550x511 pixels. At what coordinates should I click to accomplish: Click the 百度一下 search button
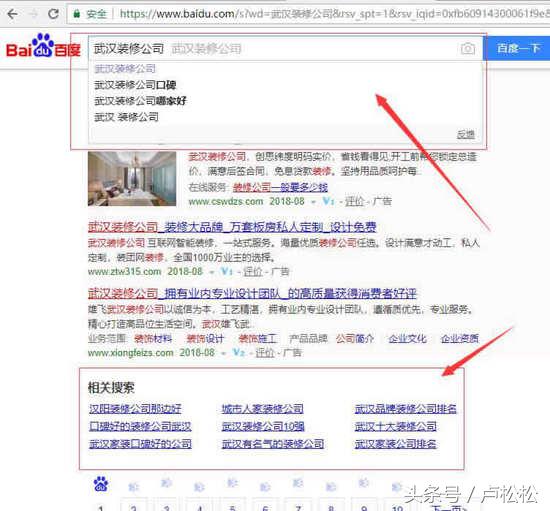pos(516,48)
